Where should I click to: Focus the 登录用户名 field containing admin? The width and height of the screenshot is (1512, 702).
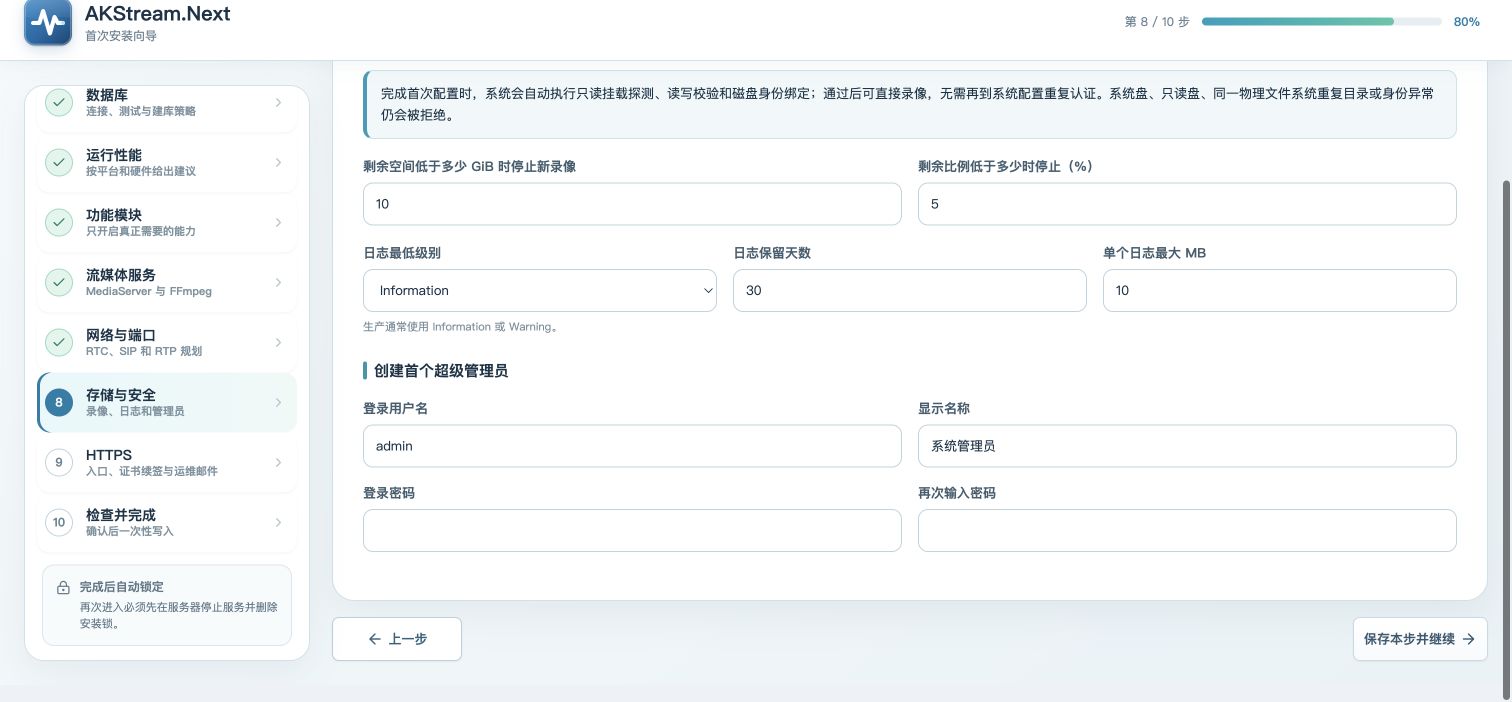tap(632, 446)
